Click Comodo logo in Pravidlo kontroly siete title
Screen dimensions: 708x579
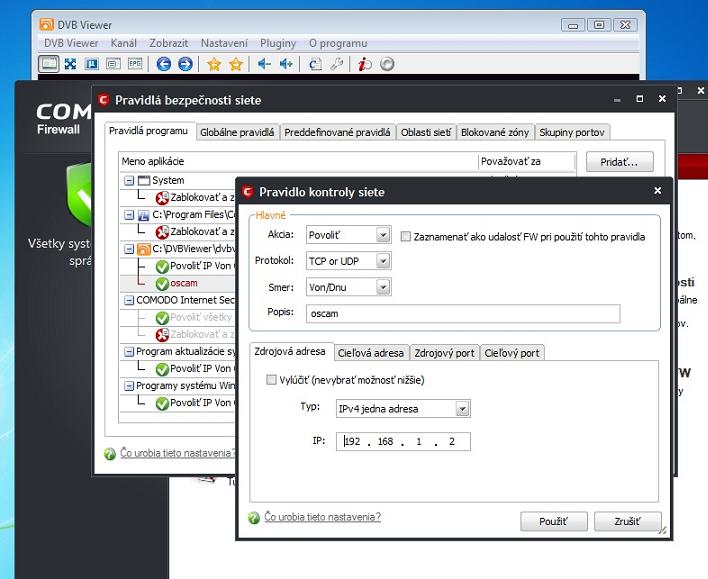pyautogui.click(x=247, y=191)
